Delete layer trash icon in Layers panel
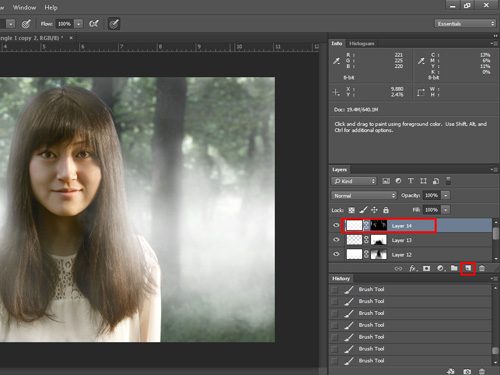 (x=482, y=268)
